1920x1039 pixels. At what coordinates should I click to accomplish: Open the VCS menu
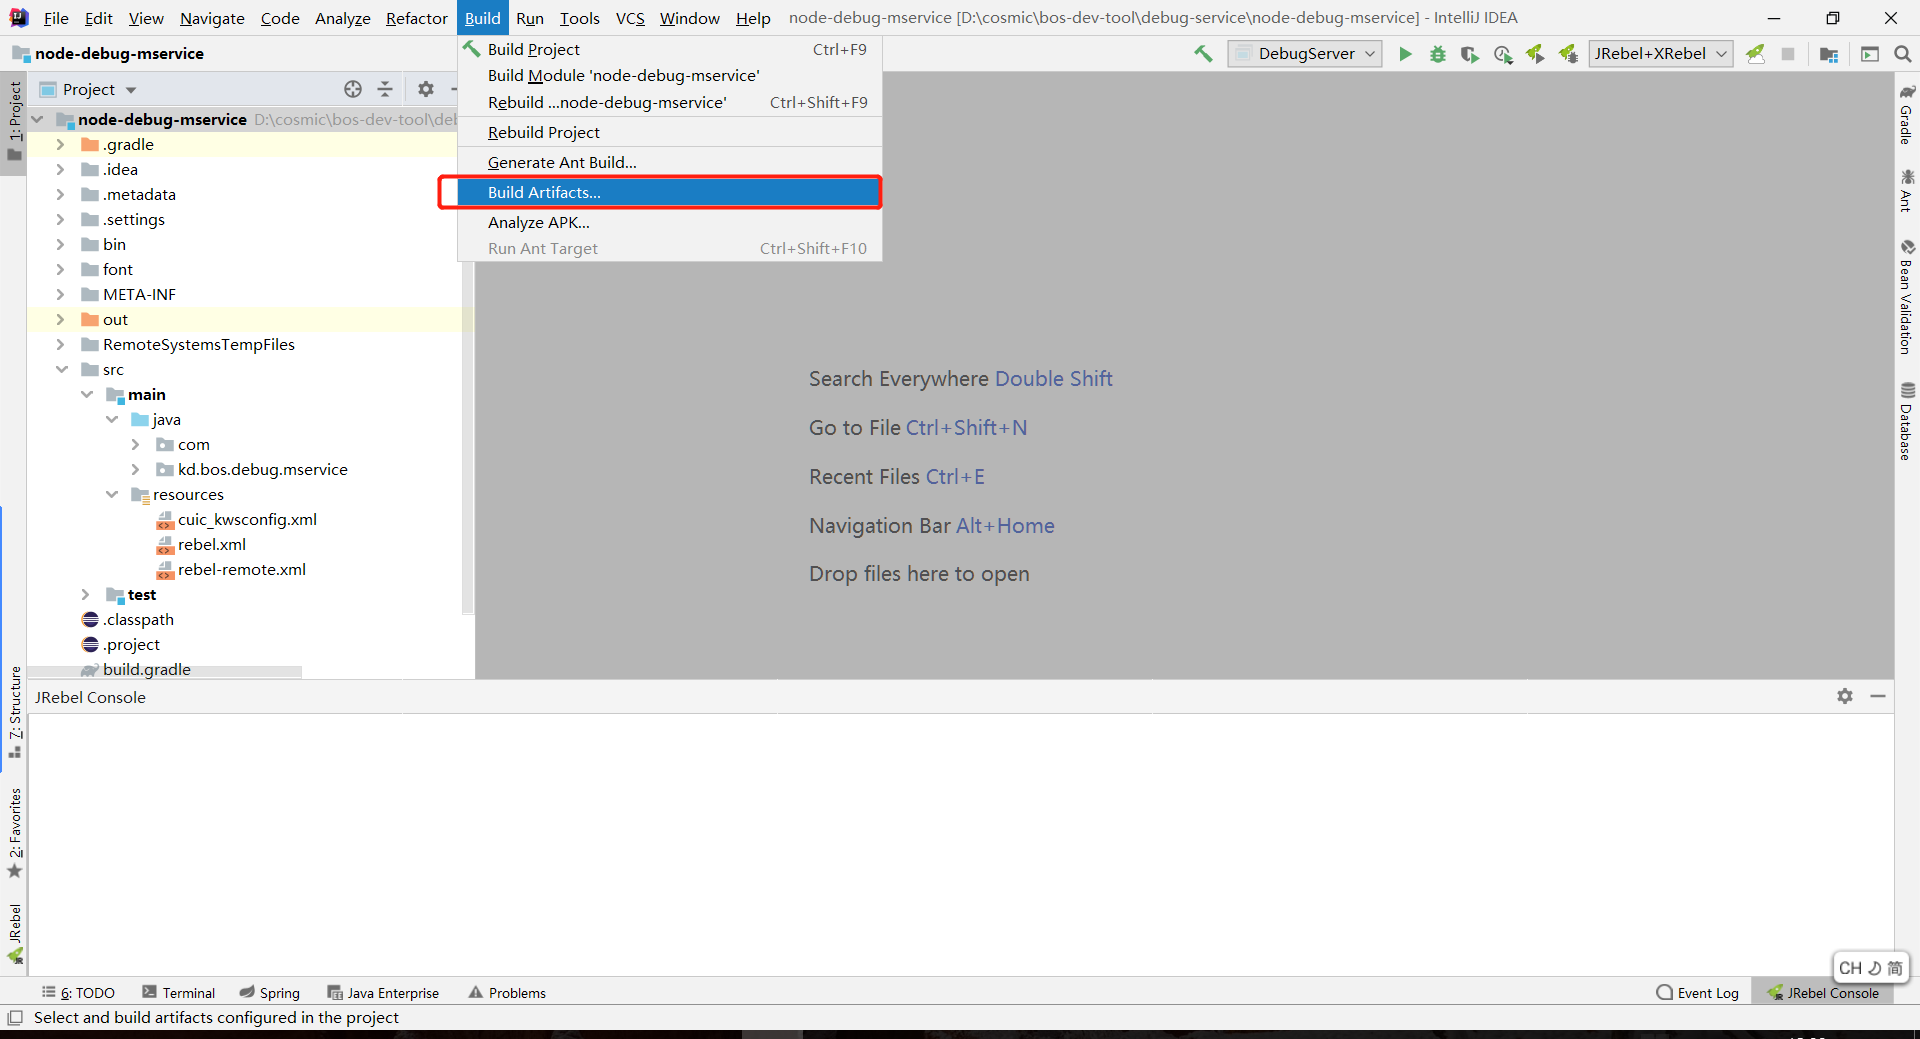(x=630, y=18)
